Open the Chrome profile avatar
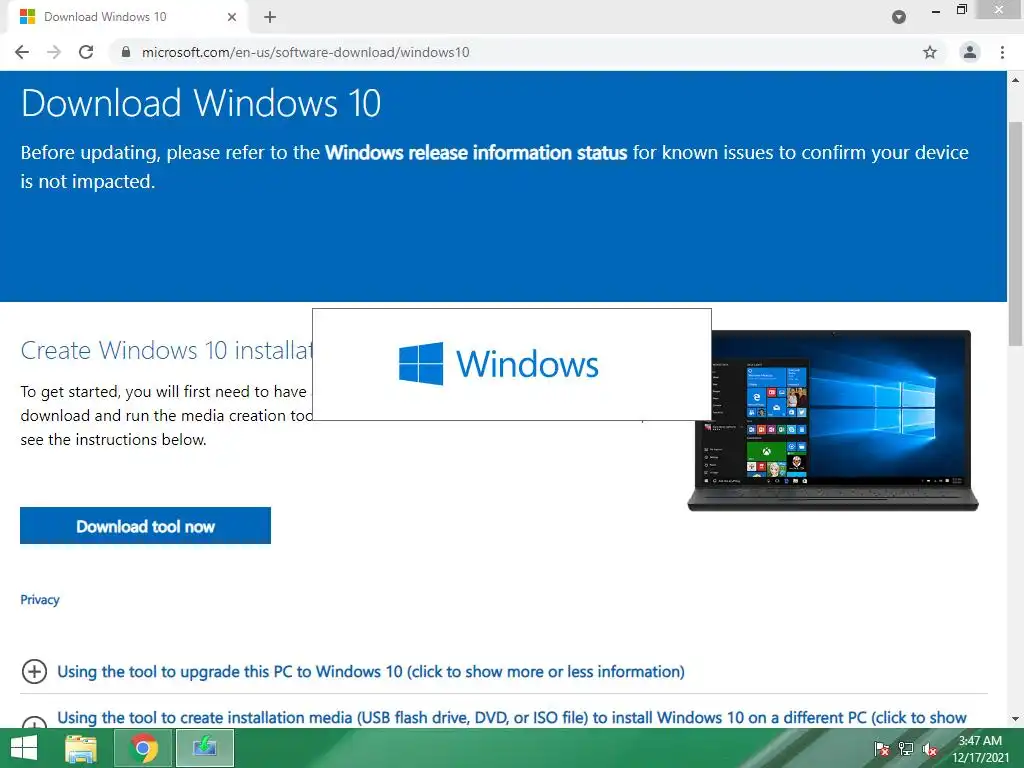This screenshot has width=1024, height=768. click(x=970, y=52)
